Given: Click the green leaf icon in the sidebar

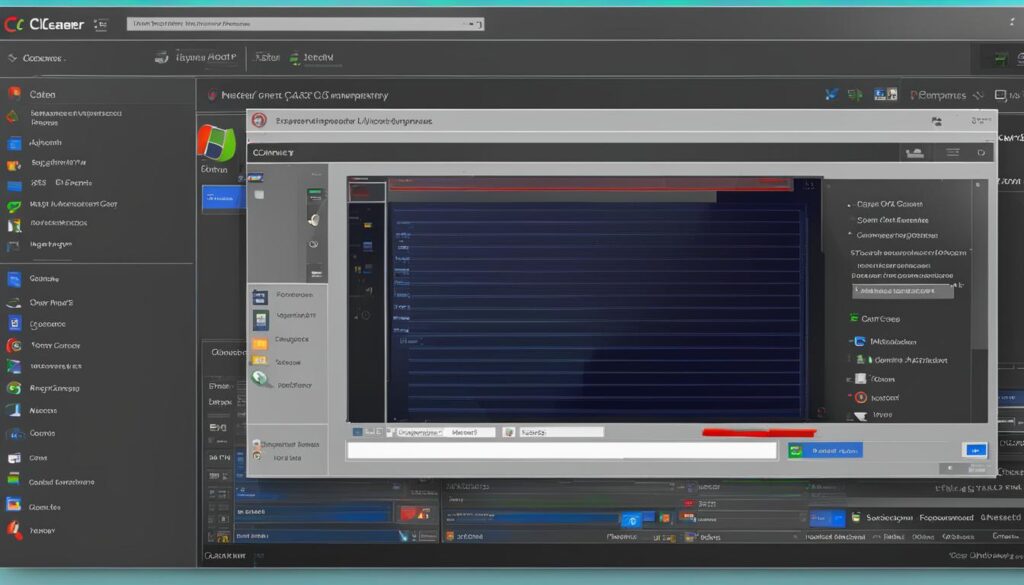Looking at the screenshot, I should 14,206.
